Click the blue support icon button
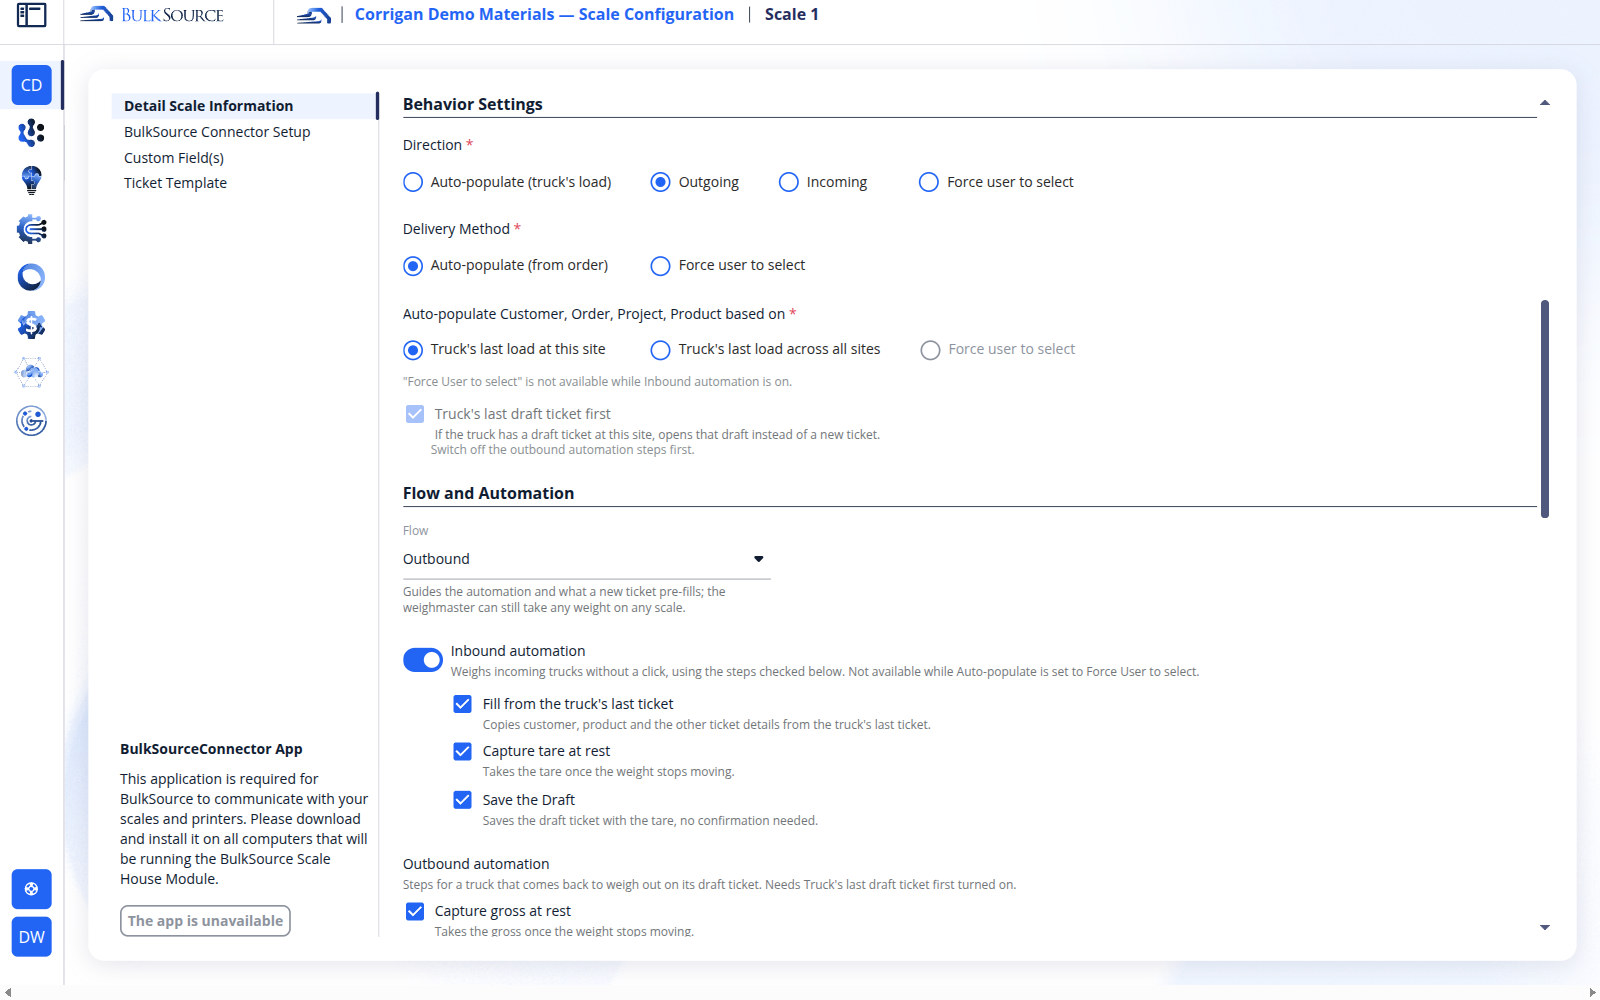The image size is (1600, 1000). [x=32, y=889]
